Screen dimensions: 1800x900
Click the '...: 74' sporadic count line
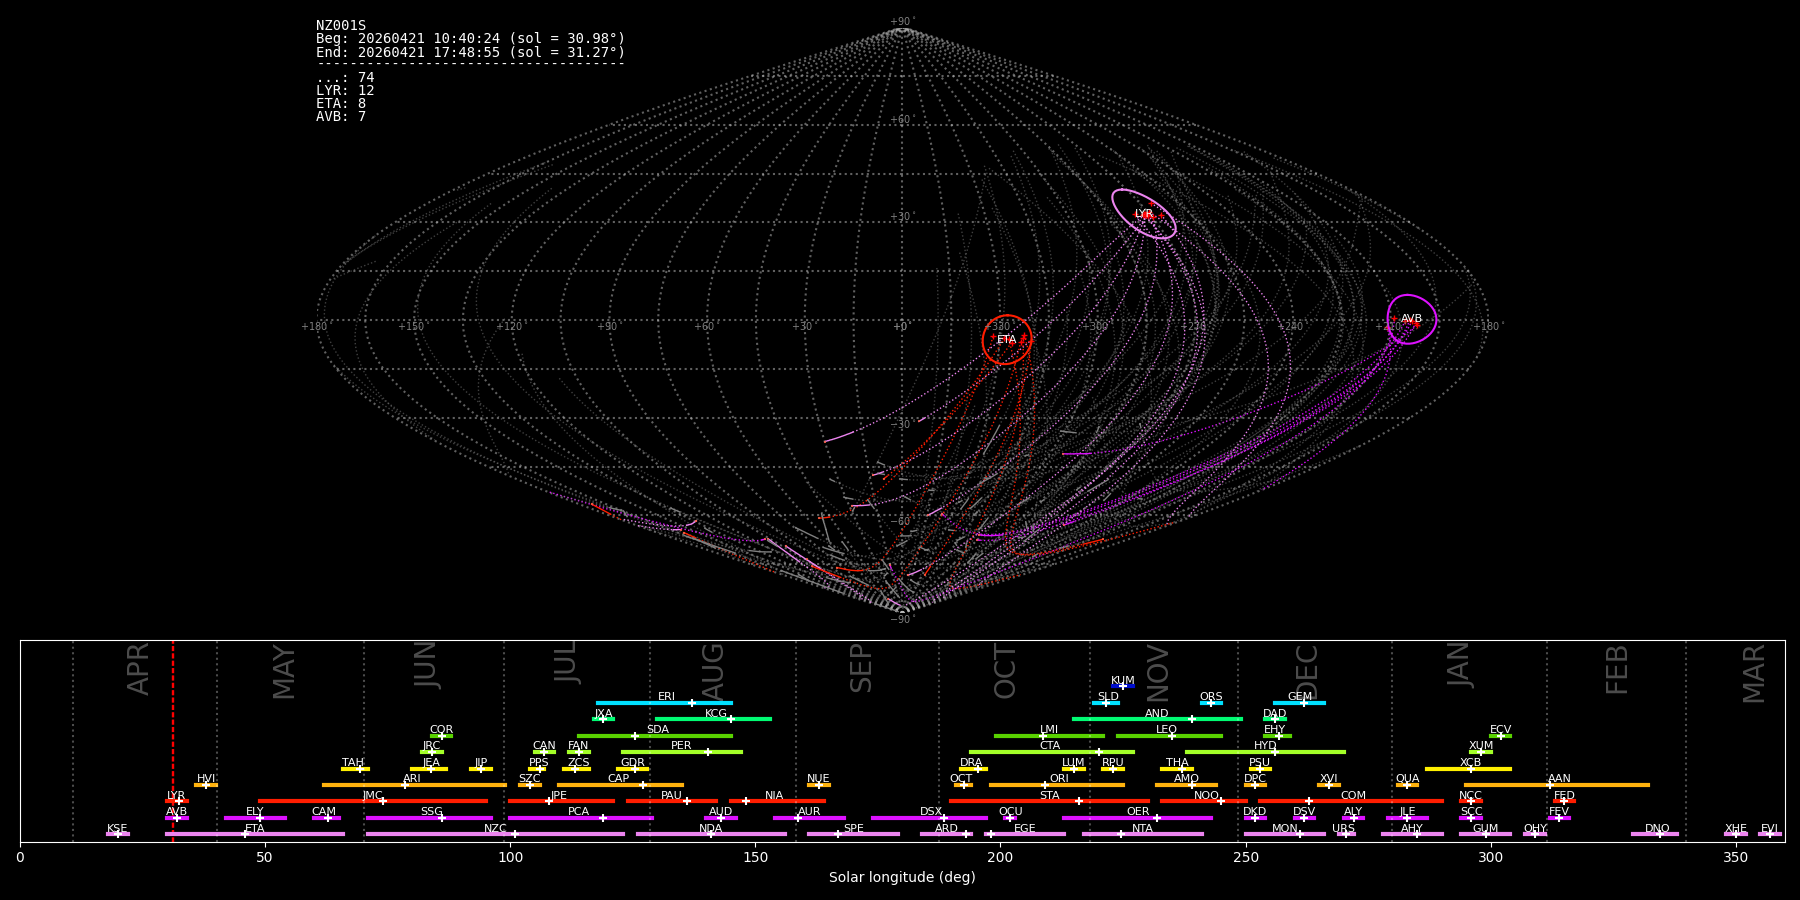(345, 78)
